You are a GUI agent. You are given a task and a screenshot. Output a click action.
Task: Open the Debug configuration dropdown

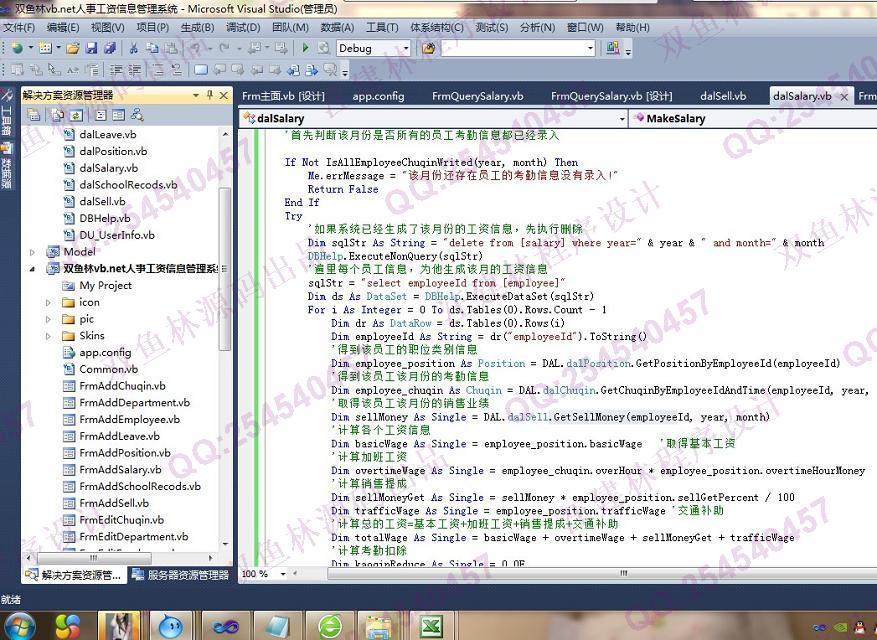(x=407, y=49)
